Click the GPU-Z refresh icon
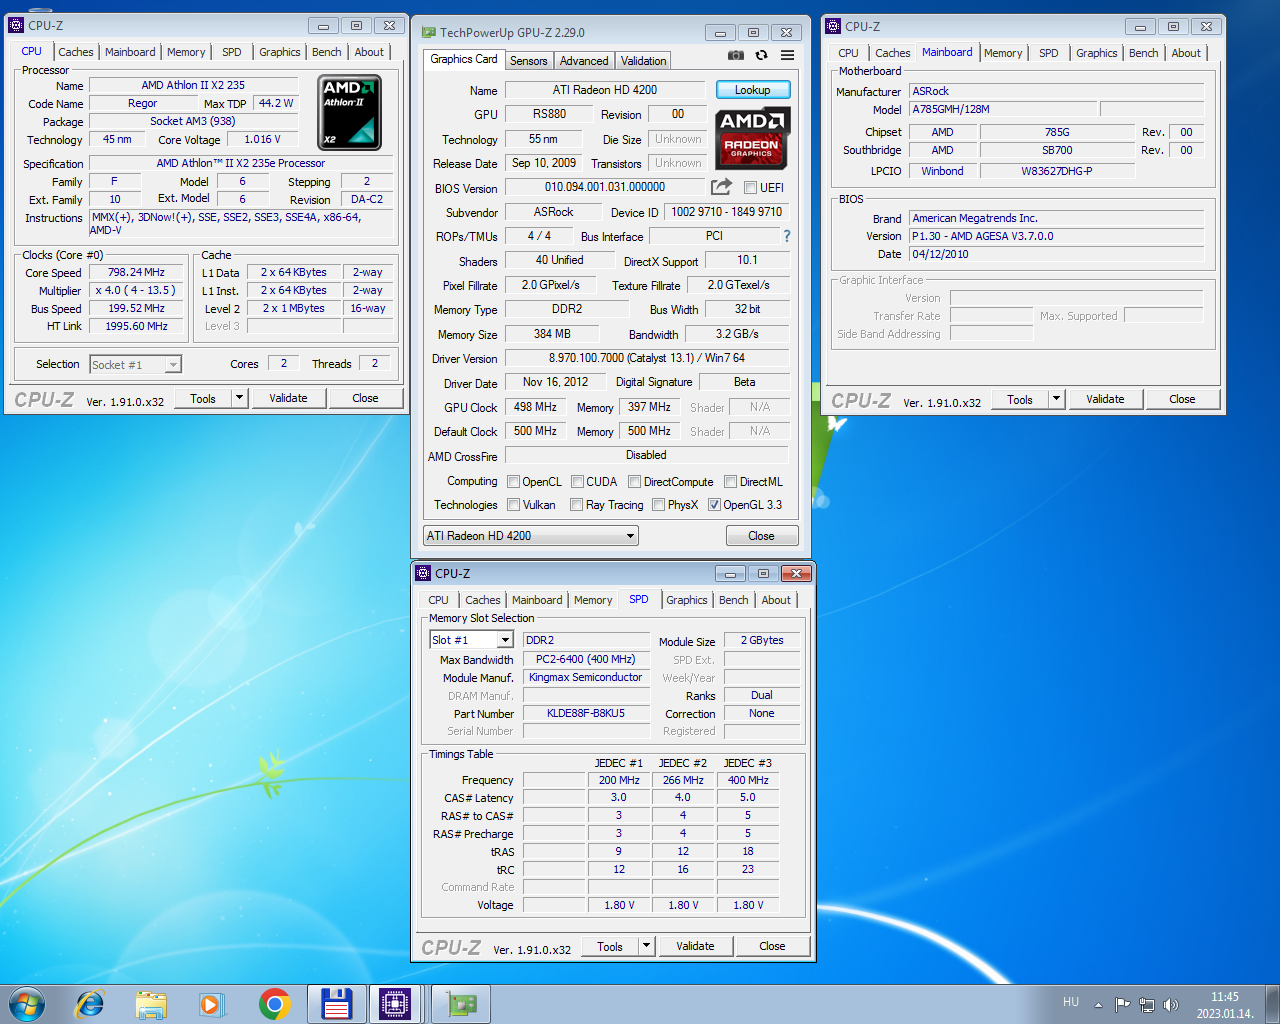Screen dimensions: 1280x1024 pyautogui.click(x=761, y=55)
